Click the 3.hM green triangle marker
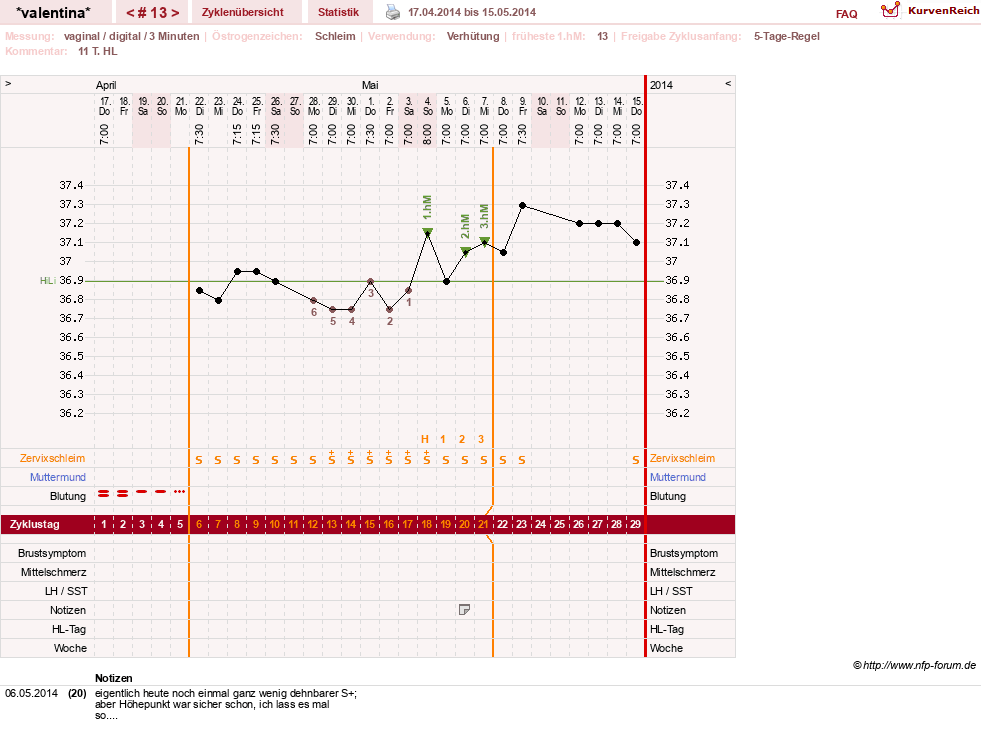981x746 pixels. coord(484,242)
